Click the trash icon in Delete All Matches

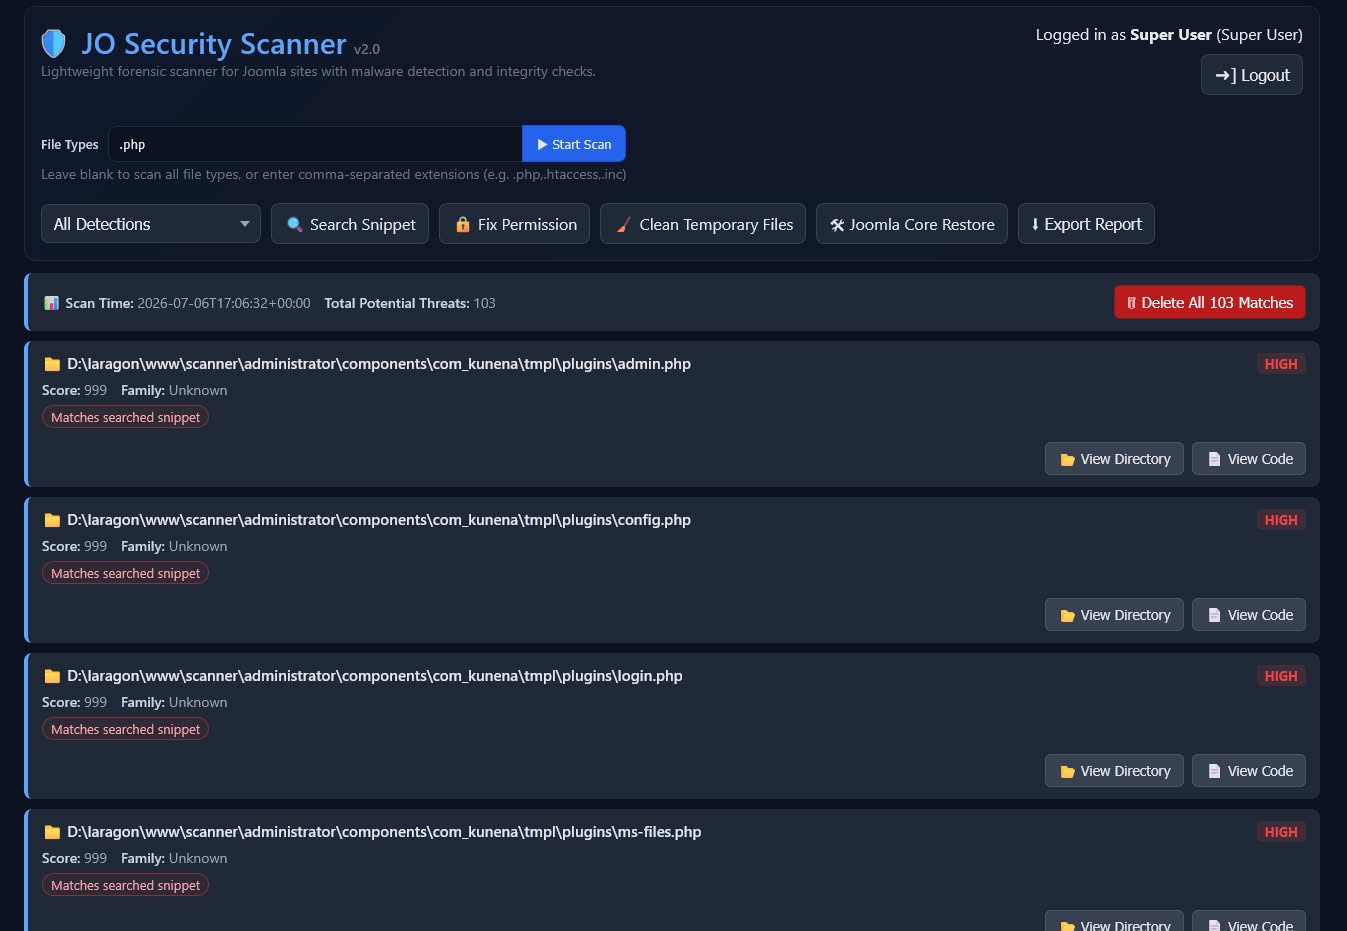coord(1131,303)
